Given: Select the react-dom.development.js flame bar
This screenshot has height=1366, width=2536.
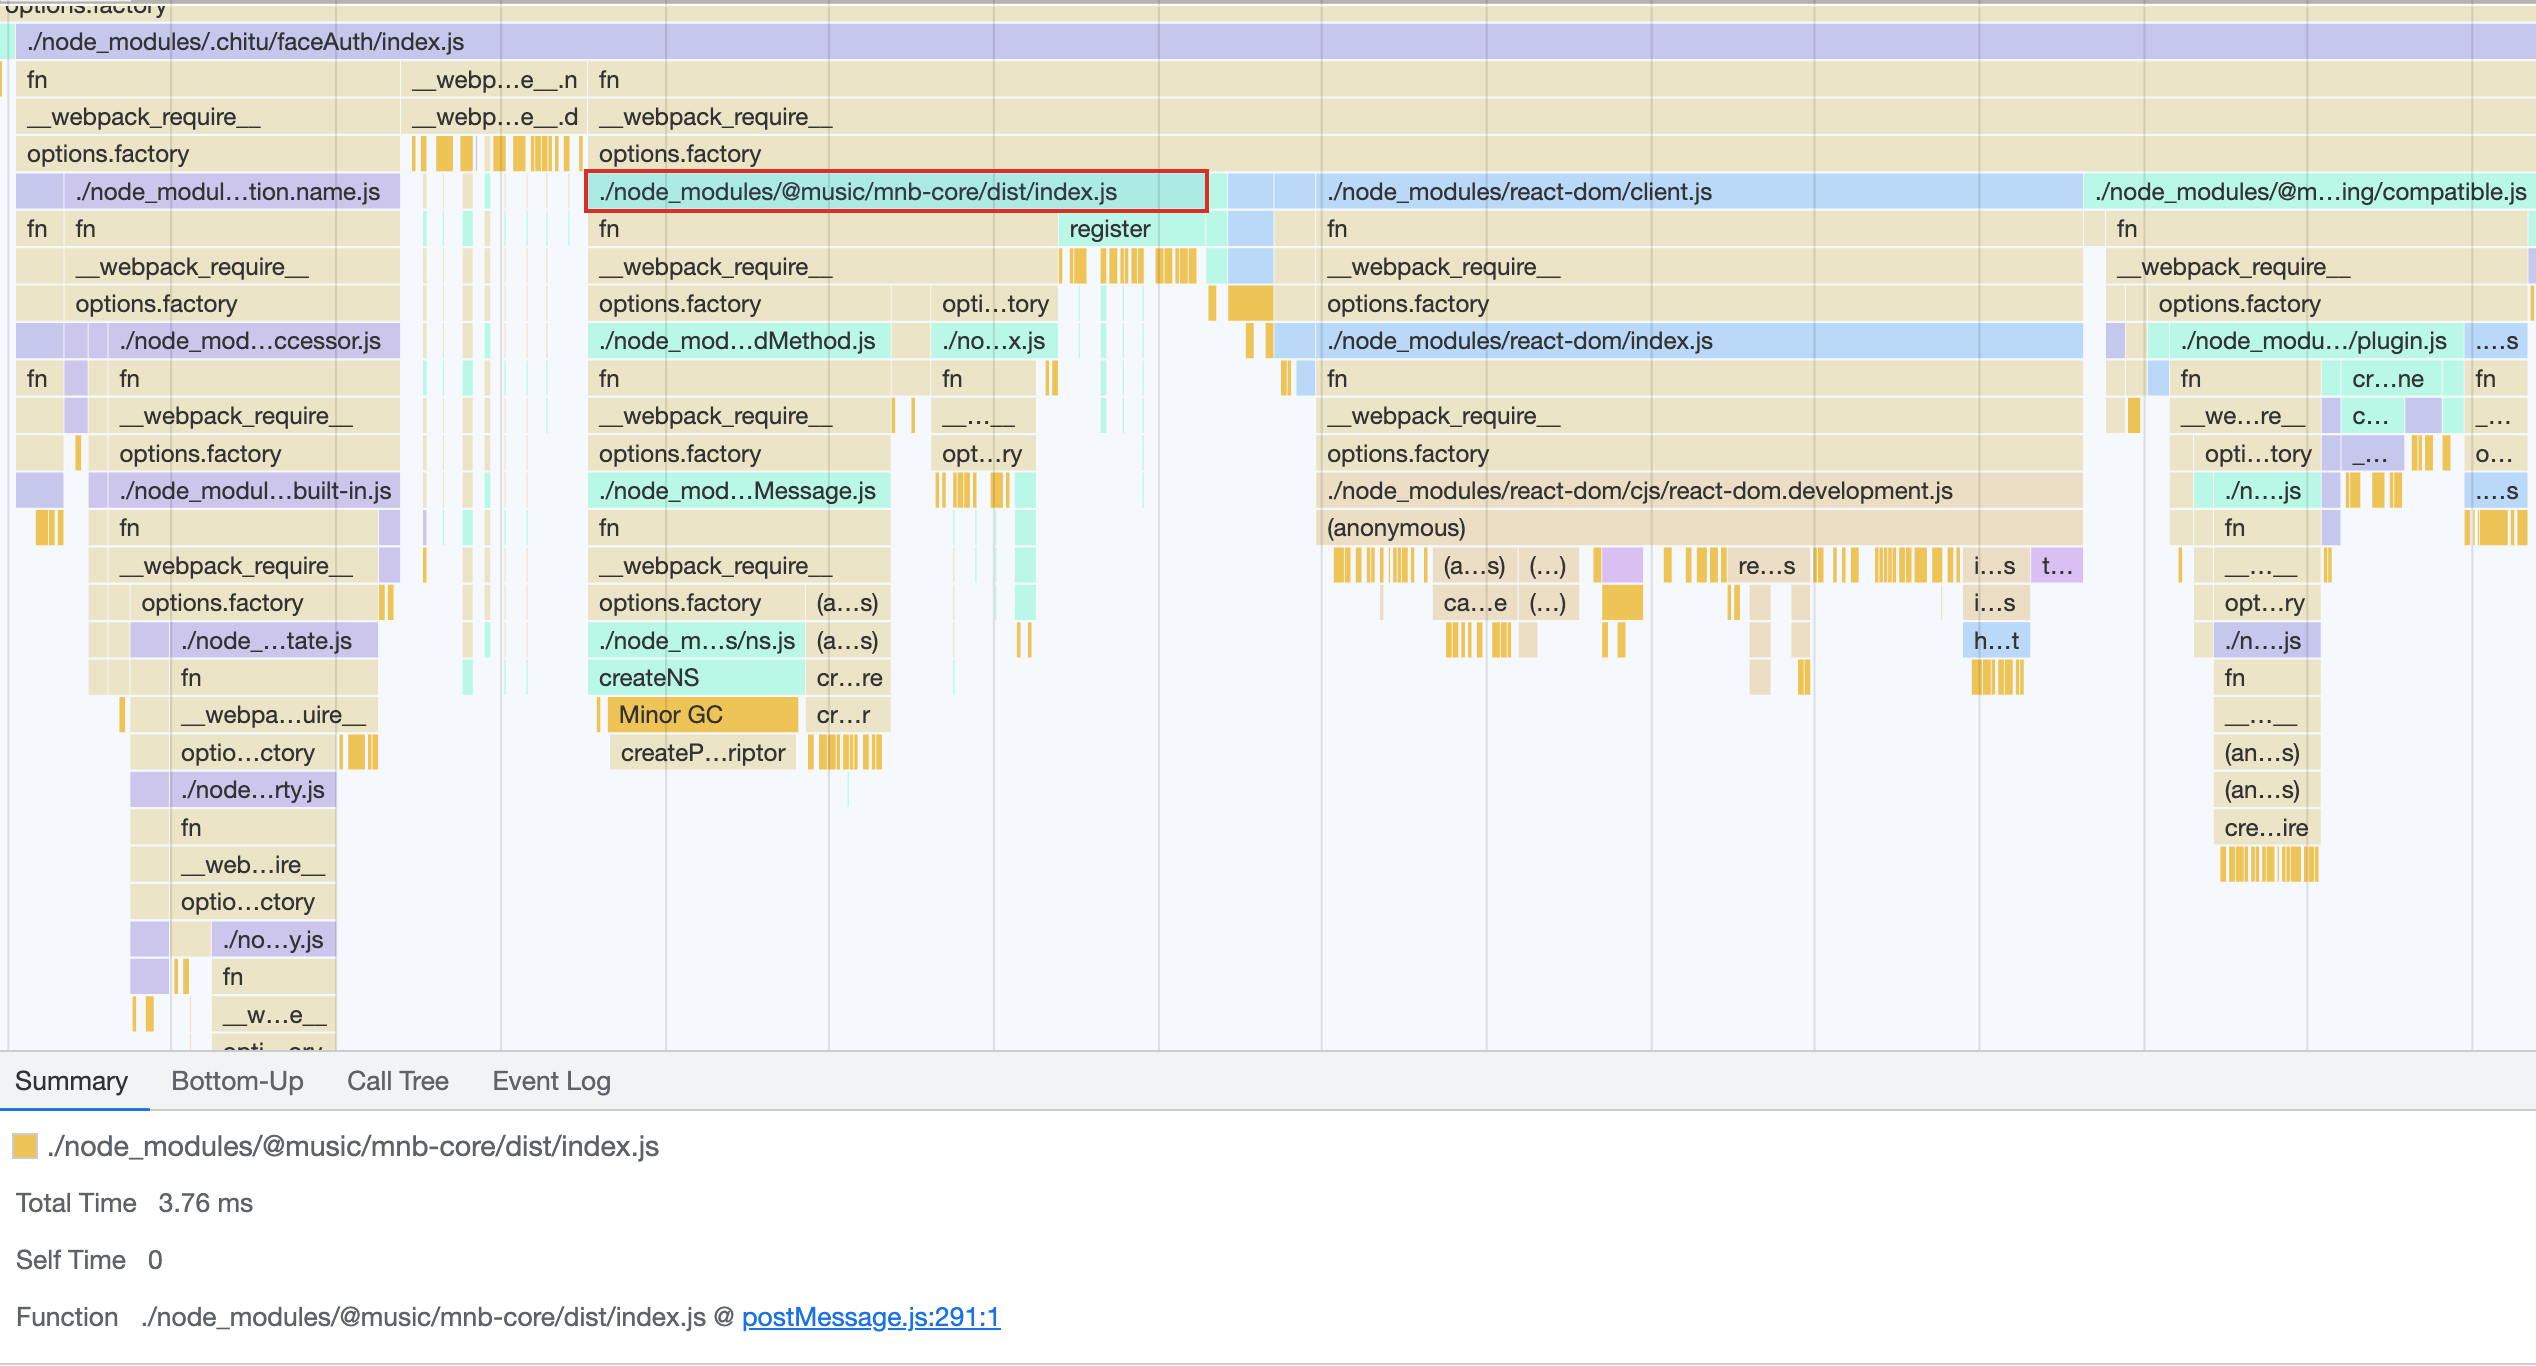Looking at the screenshot, I should click(1700, 491).
